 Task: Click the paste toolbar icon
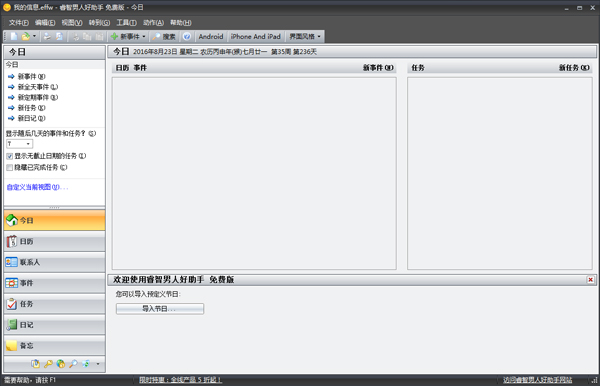pyautogui.click(x=99, y=37)
